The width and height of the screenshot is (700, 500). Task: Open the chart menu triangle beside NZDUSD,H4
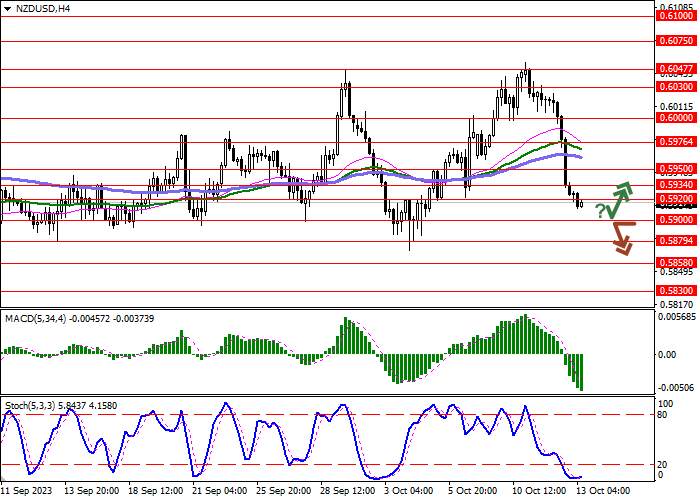tap(8, 8)
